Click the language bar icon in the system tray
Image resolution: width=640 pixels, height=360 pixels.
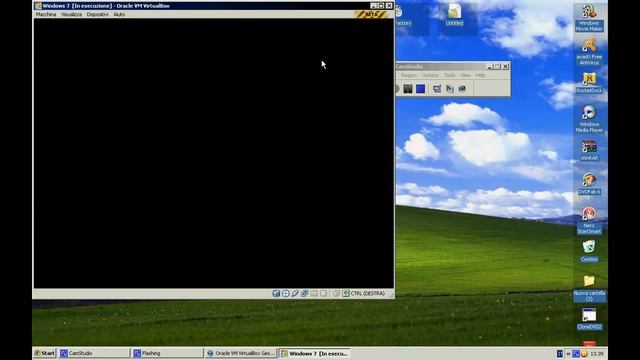[560, 353]
